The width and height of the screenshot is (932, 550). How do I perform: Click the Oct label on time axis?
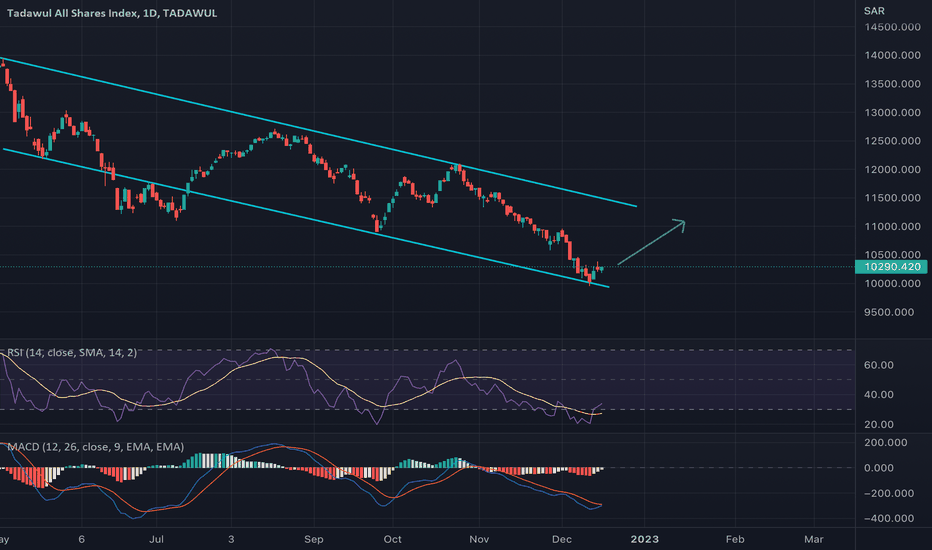tap(392, 539)
